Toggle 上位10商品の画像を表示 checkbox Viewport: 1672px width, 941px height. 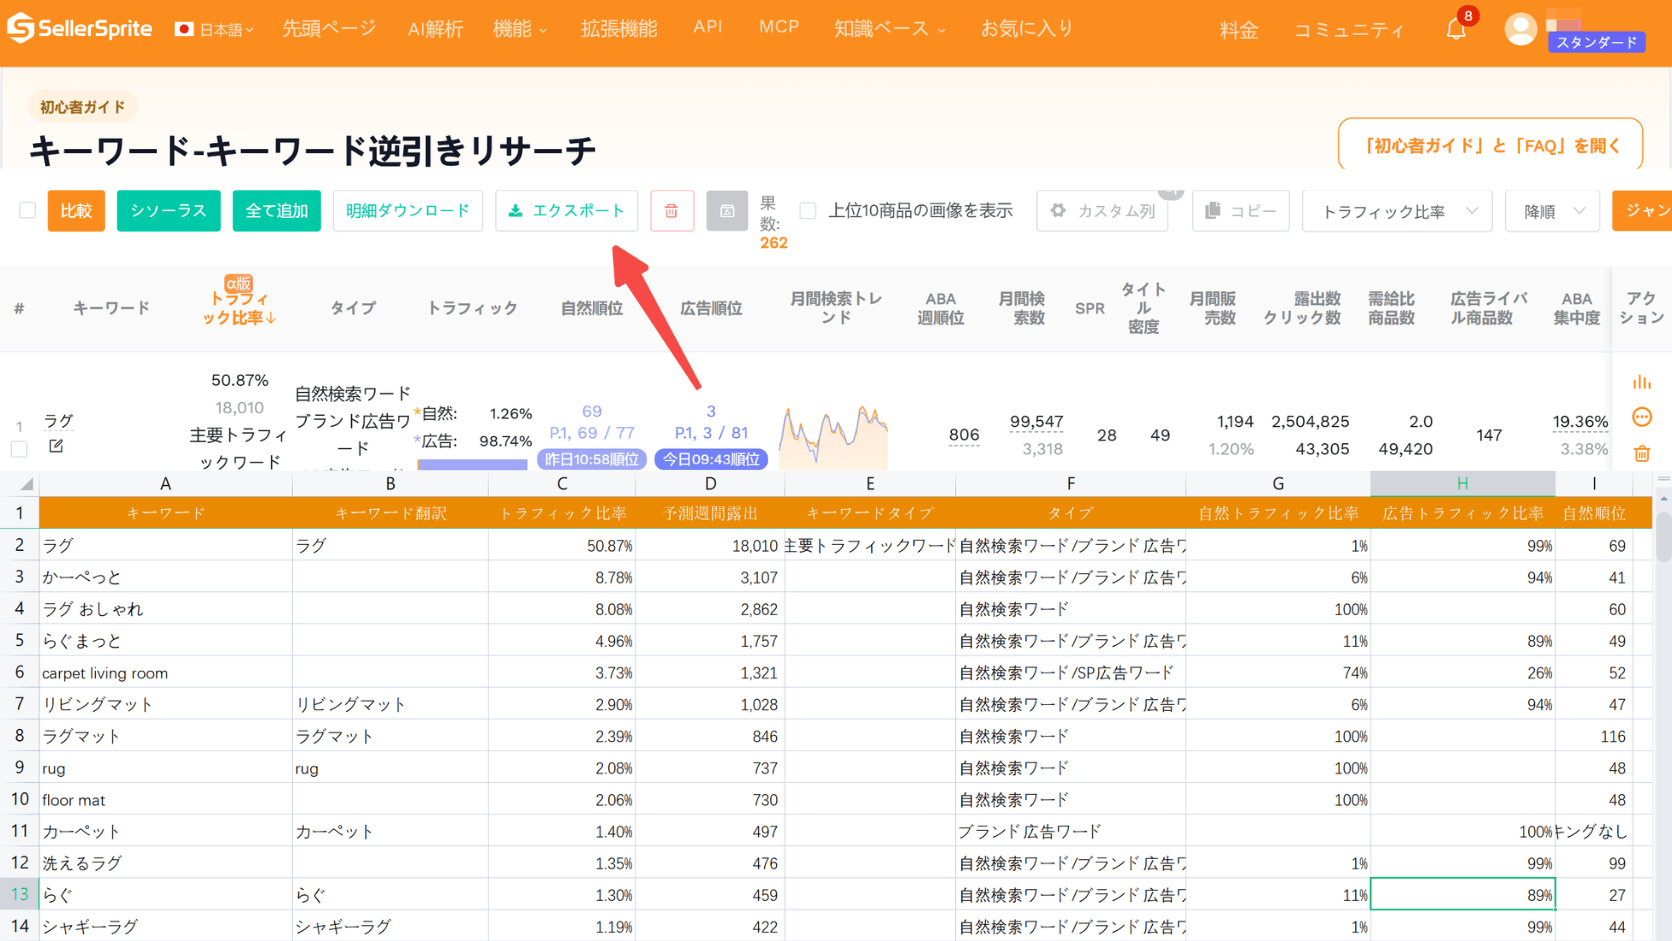[808, 210]
